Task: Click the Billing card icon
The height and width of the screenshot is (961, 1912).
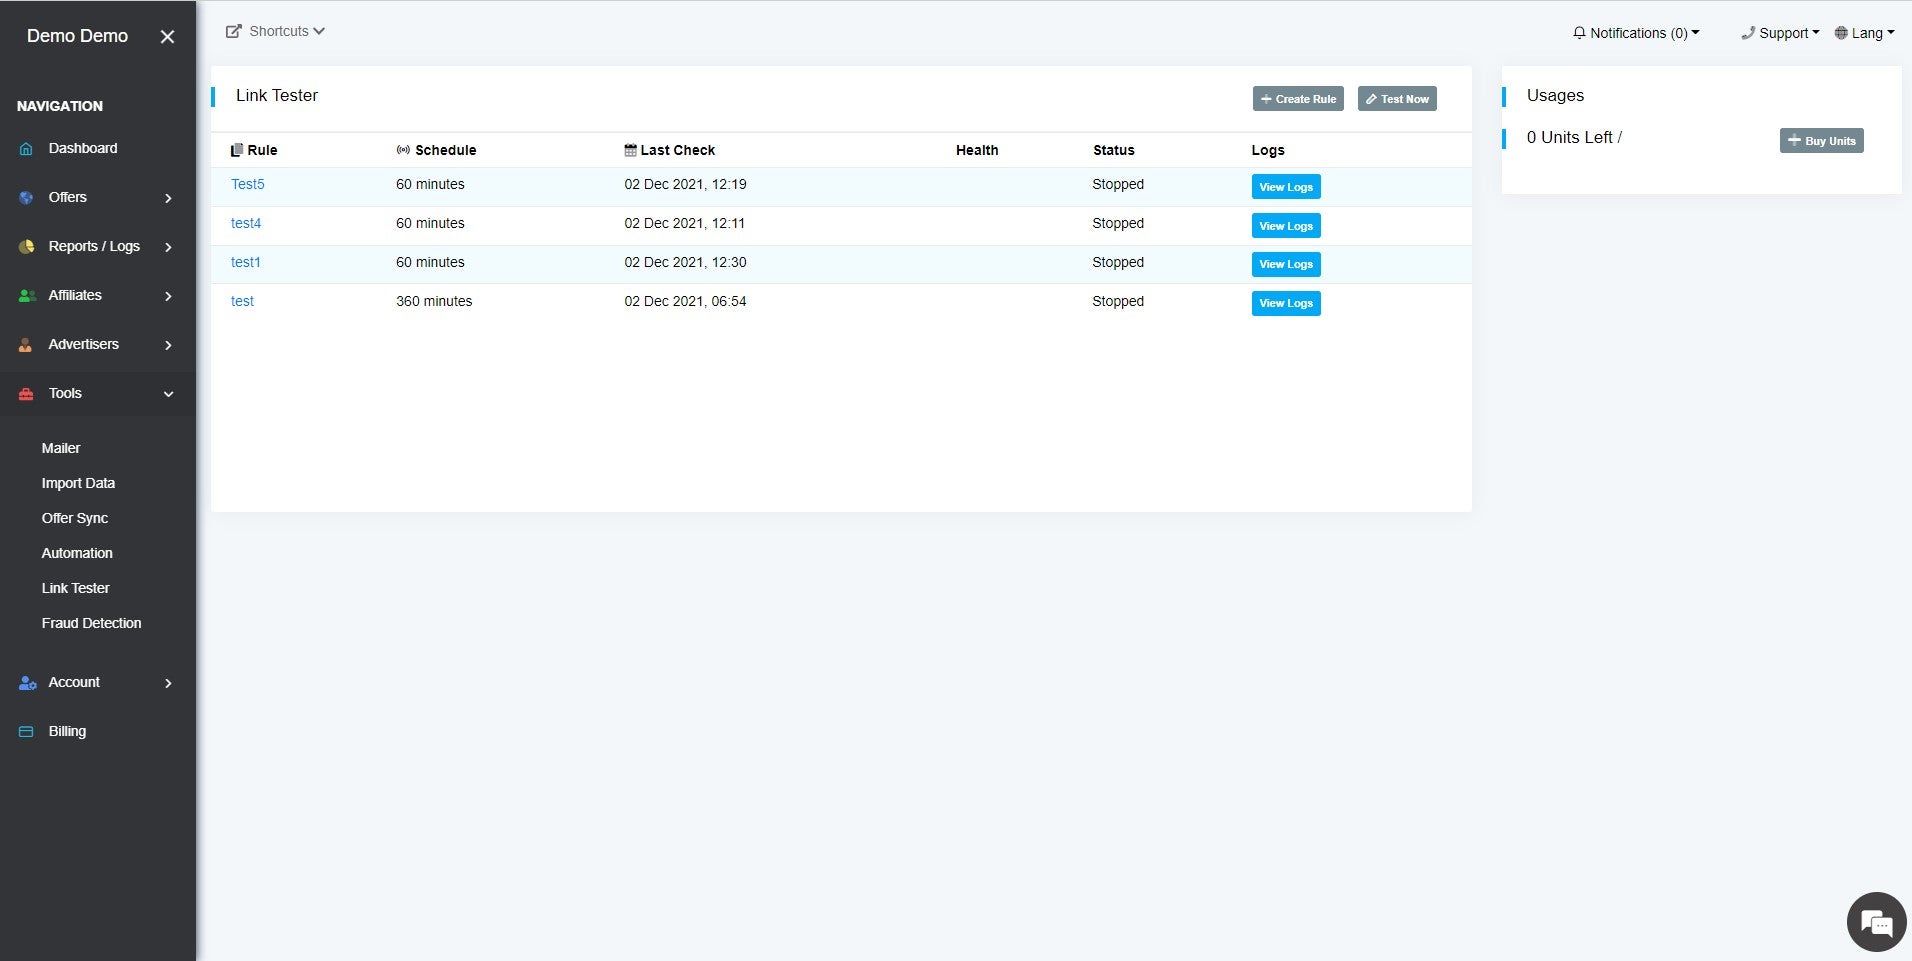Action: [26, 732]
